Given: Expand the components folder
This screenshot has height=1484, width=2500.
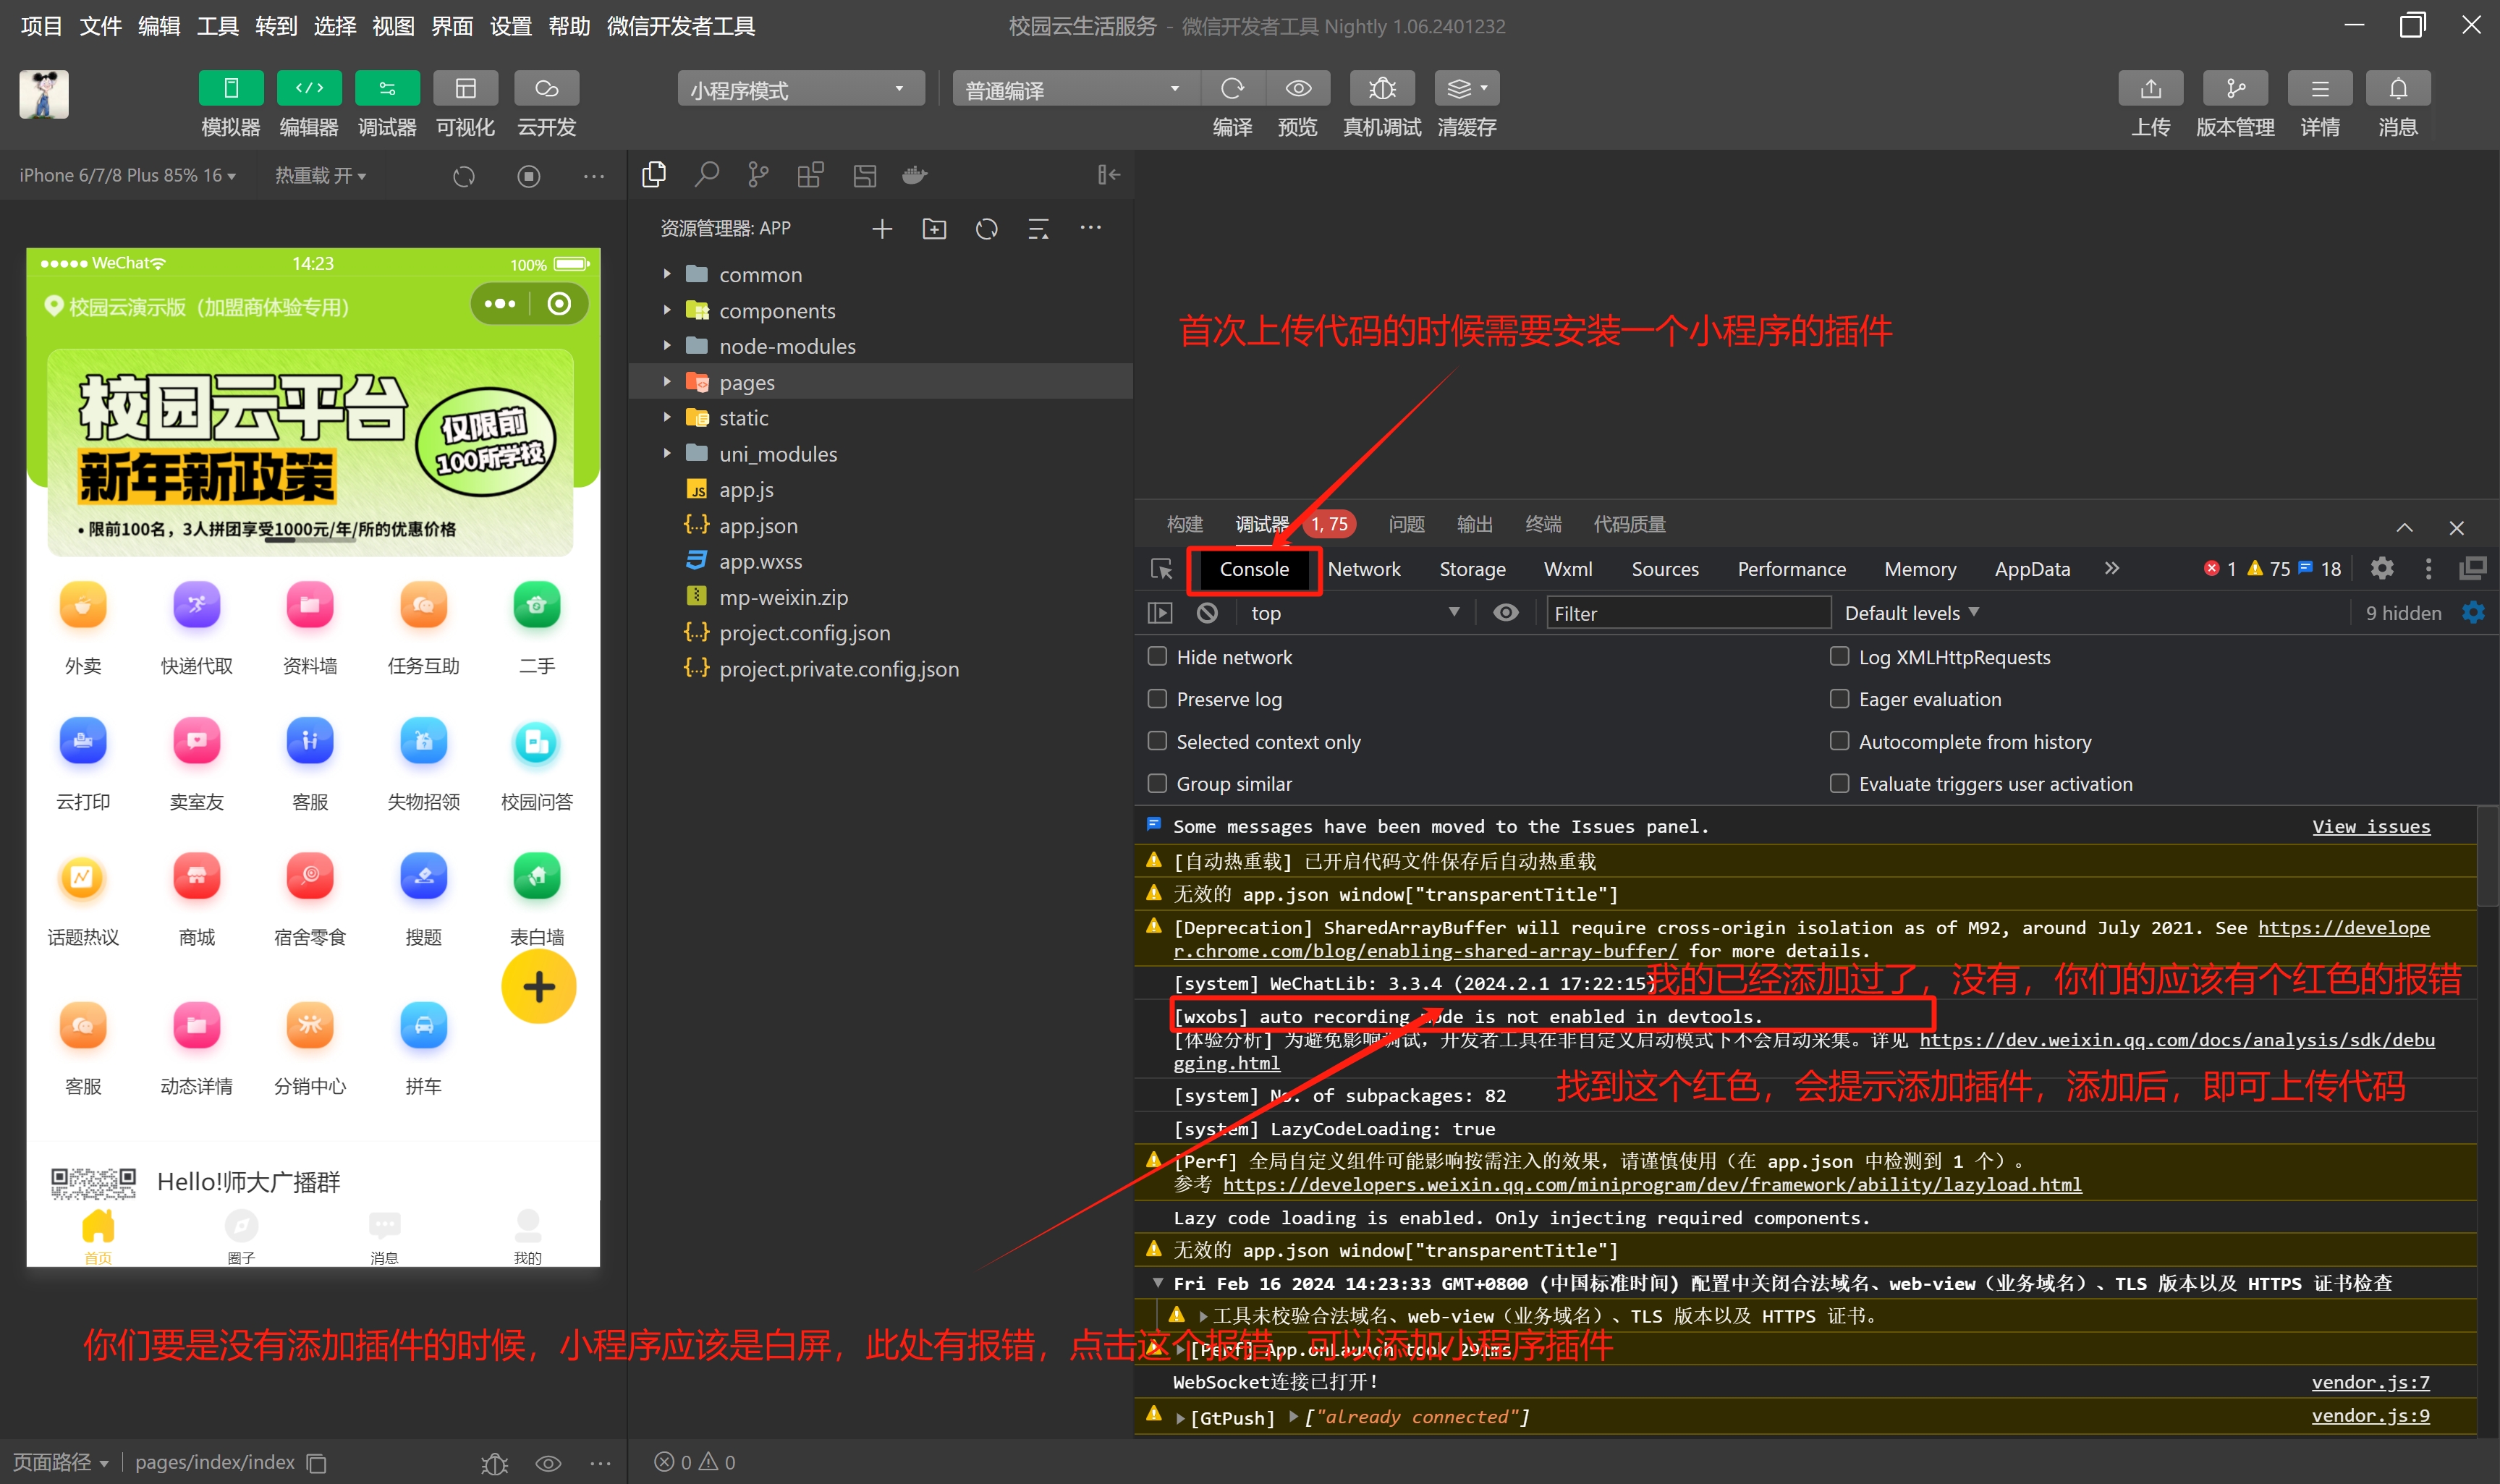Looking at the screenshot, I should point(667,310).
